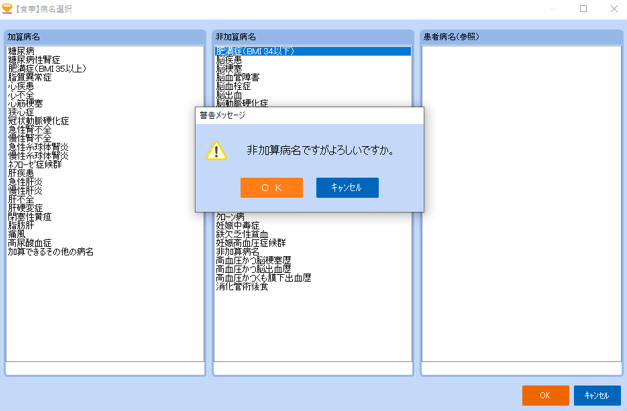The image size is (627, 411).
Task: Confirm with OK in the warning dialog
Action: coord(272,188)
